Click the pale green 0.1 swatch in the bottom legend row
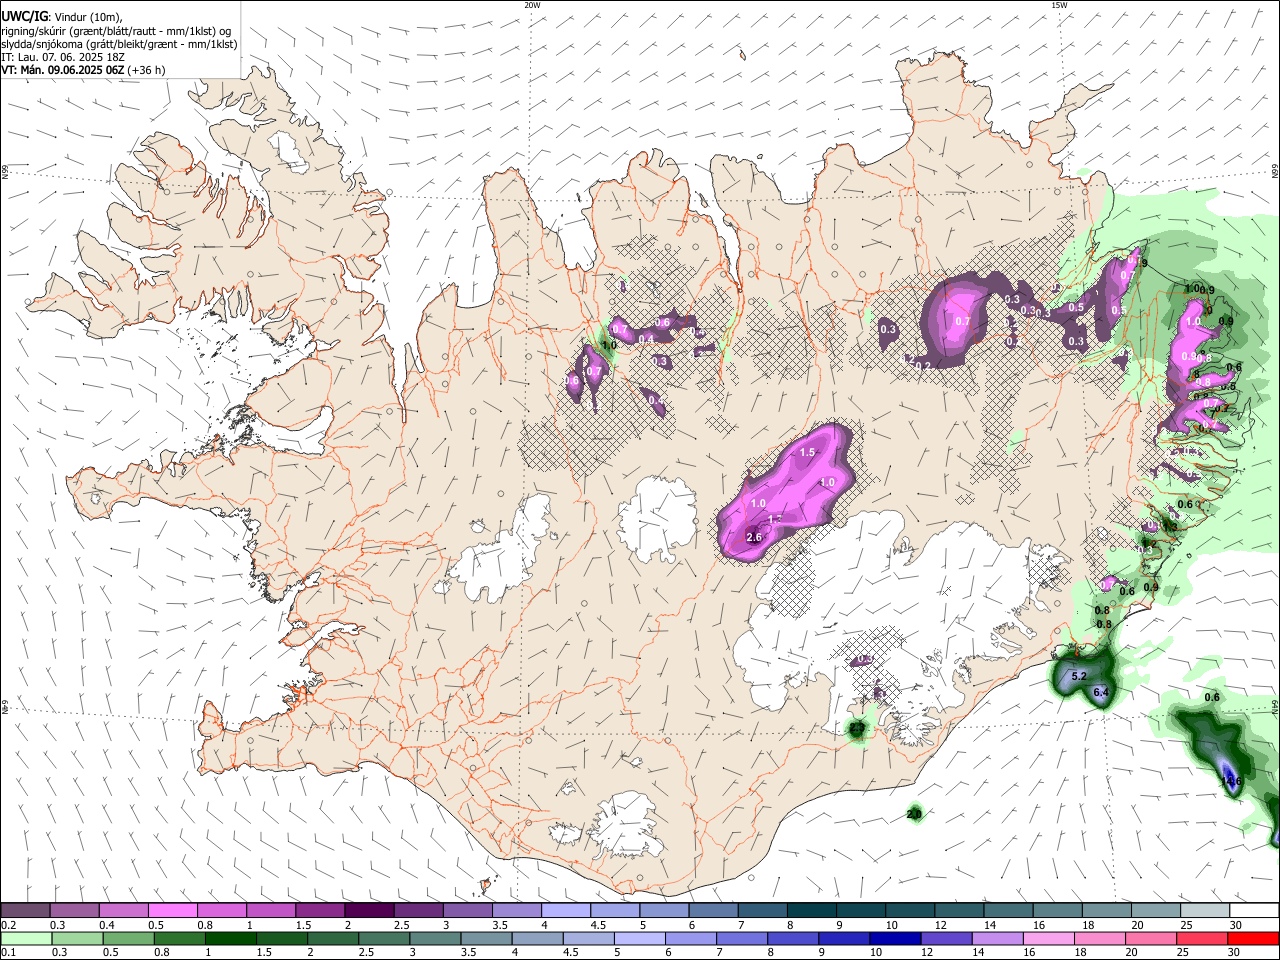Screen dimensions: 1280x960 point(25,938)
